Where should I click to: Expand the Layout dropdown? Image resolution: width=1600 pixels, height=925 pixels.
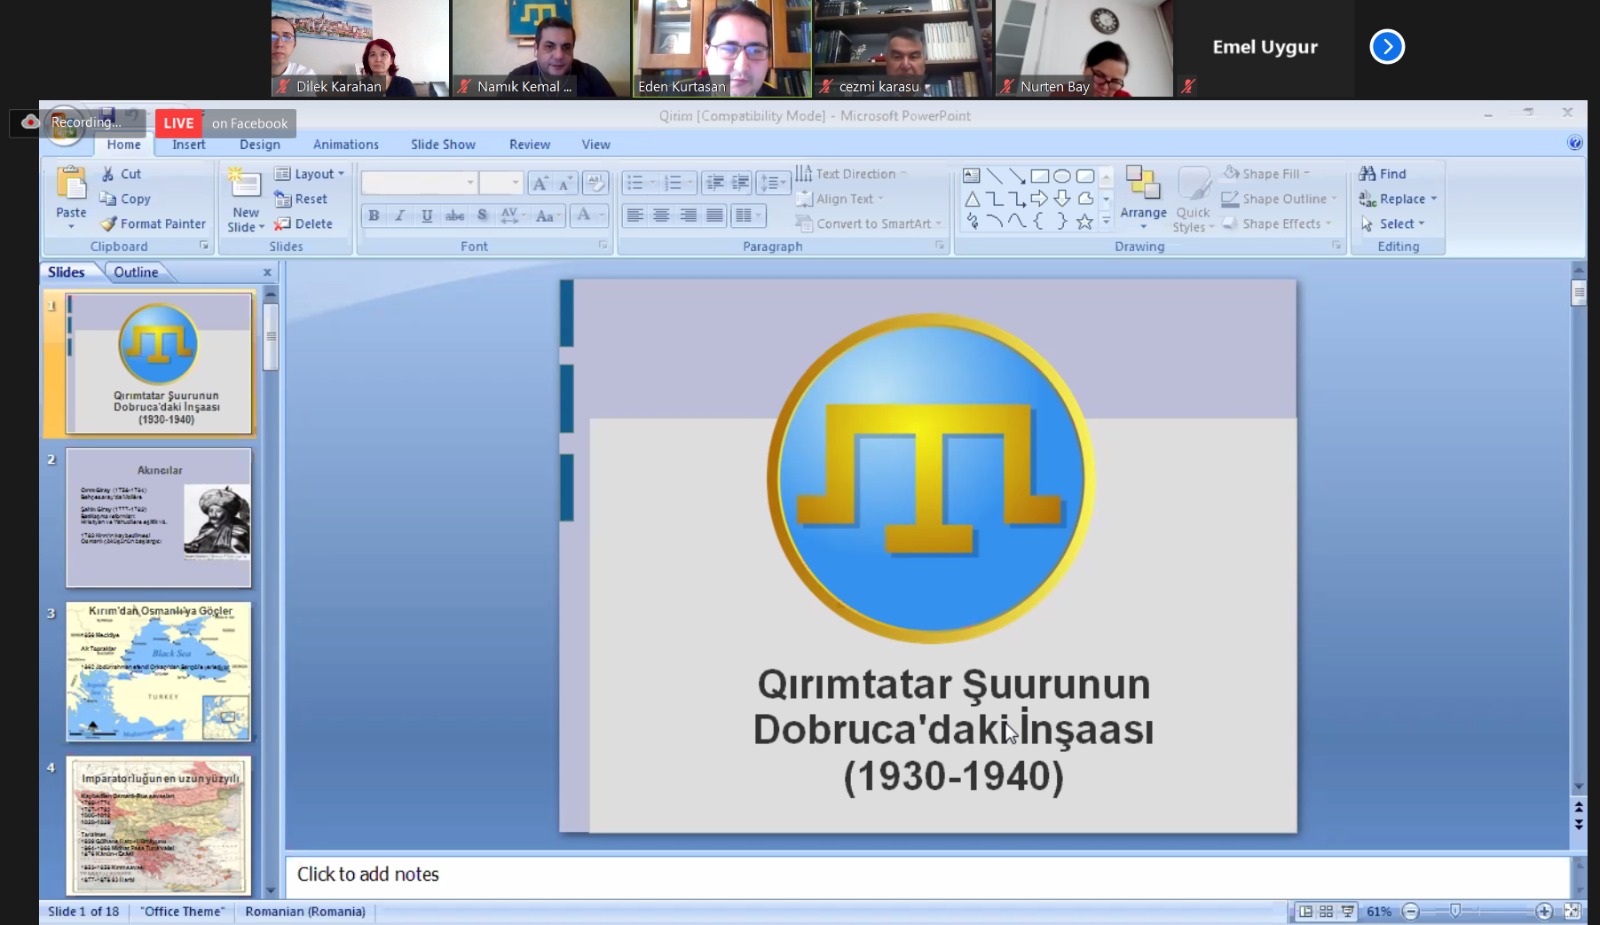click(309, 174)
